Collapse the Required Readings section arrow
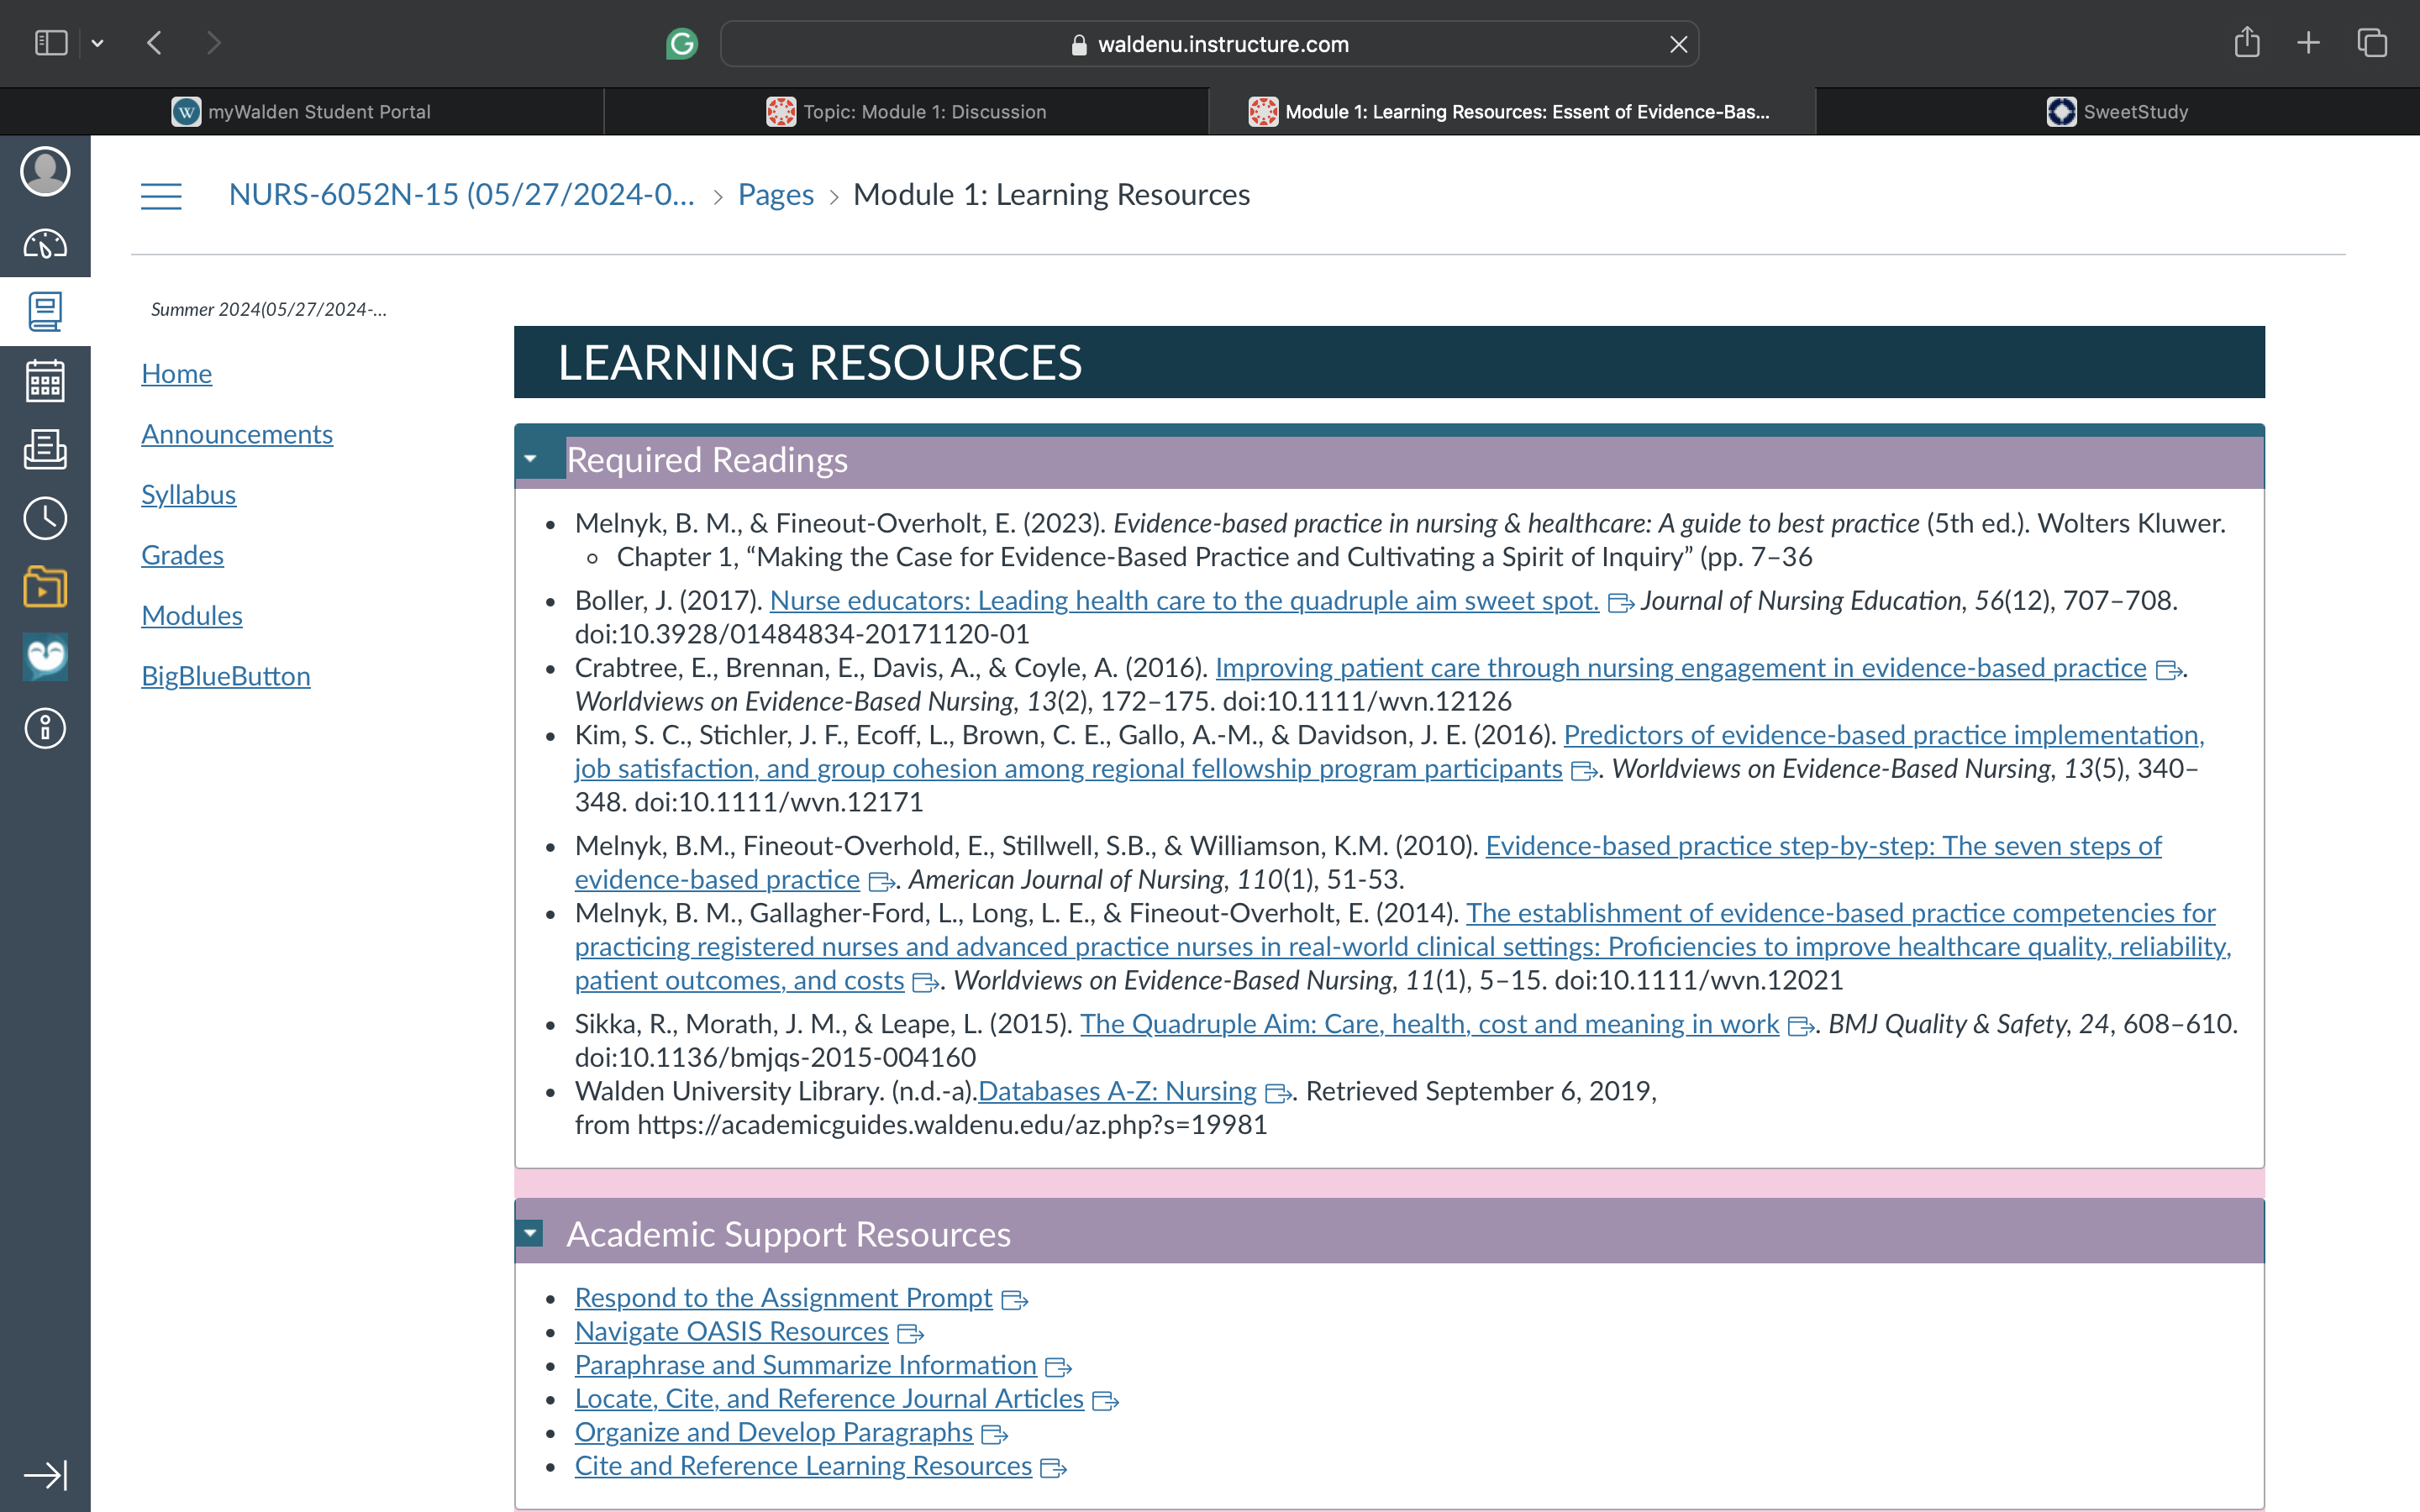Image resolution: width=2420 pixels, height=1512 pixels. point(531,459)
